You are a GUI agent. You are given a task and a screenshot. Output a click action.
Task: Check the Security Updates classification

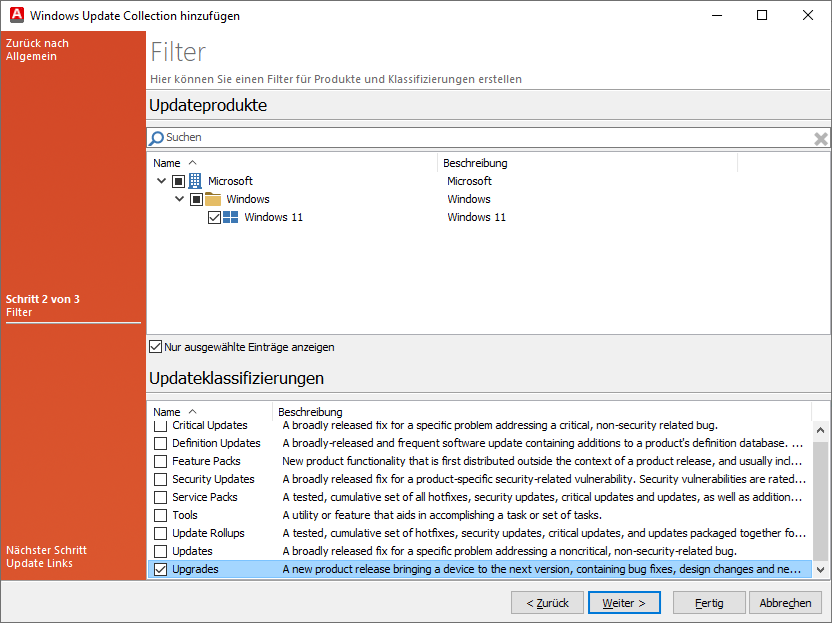[x=158, y=479]
